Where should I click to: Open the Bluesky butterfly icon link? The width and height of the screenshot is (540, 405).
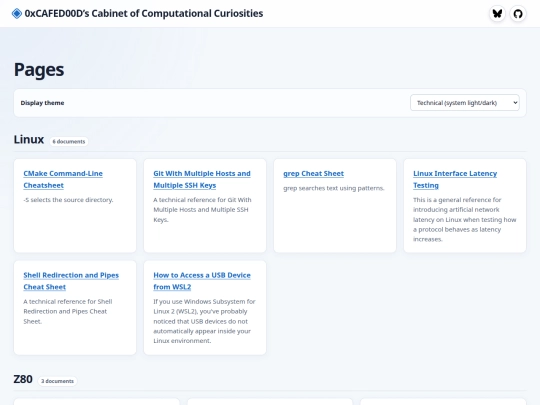pos(497,14)
